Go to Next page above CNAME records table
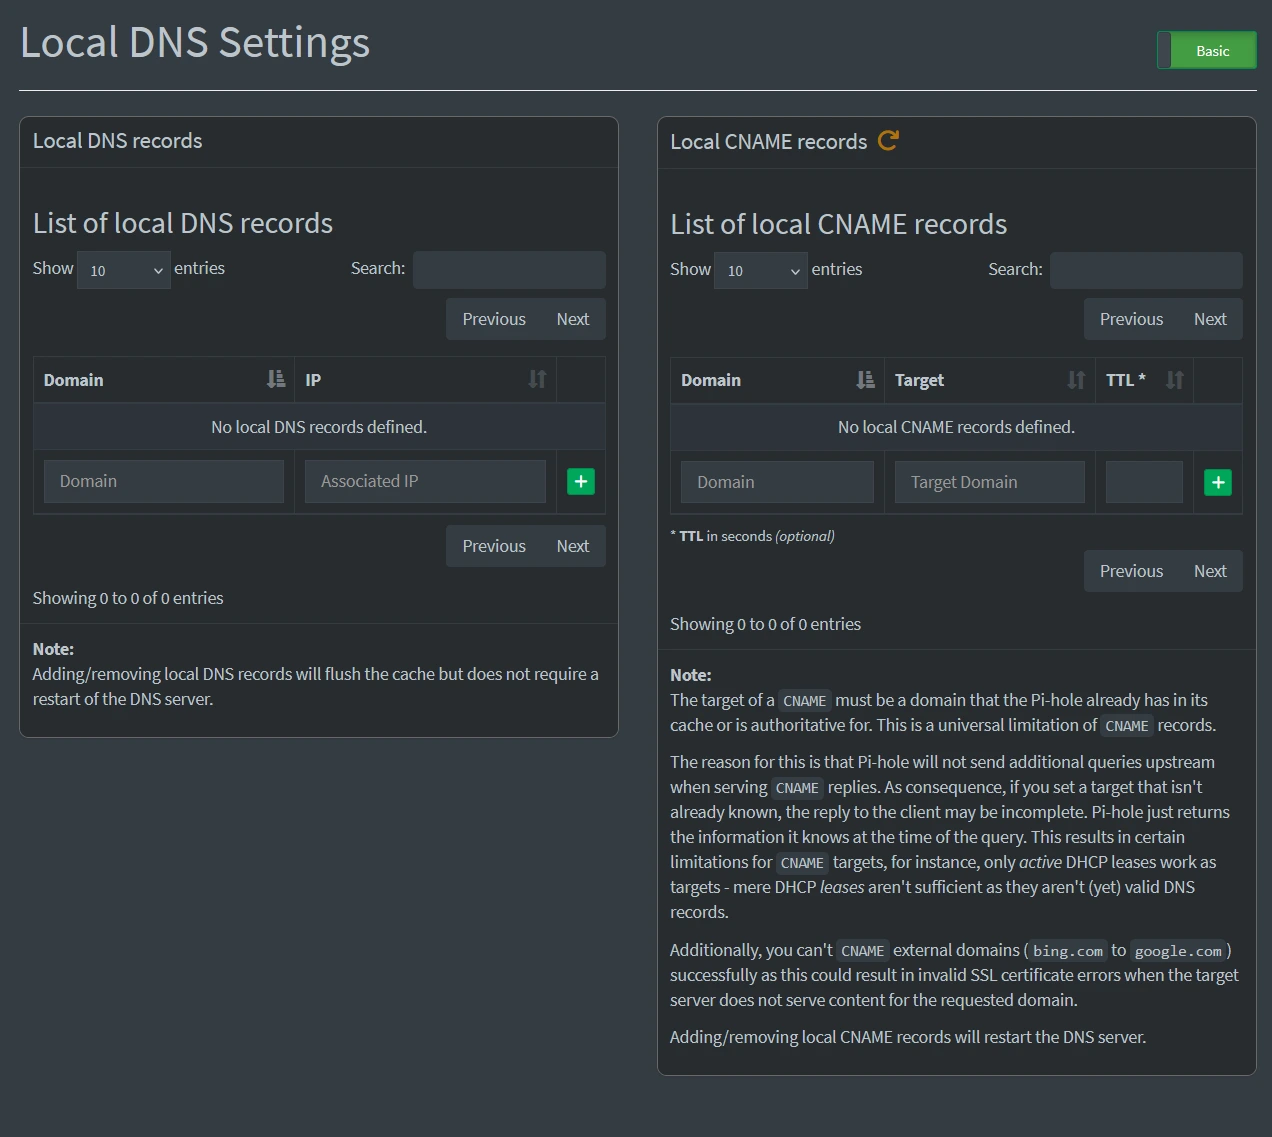The height and width of the screenshot is (1137, 1272). coord(1210,319)
